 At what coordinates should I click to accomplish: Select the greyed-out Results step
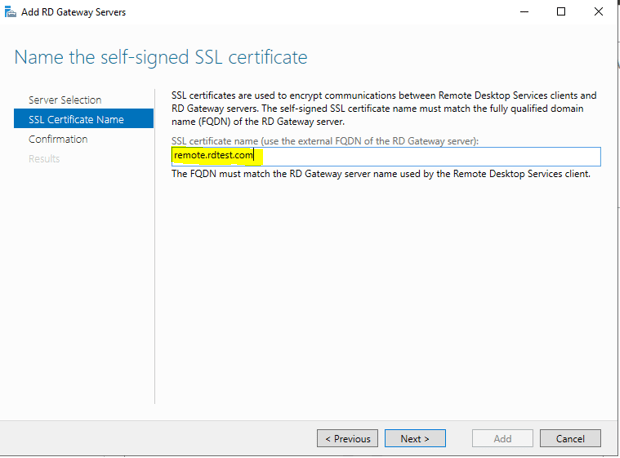[x=44, y=158]
